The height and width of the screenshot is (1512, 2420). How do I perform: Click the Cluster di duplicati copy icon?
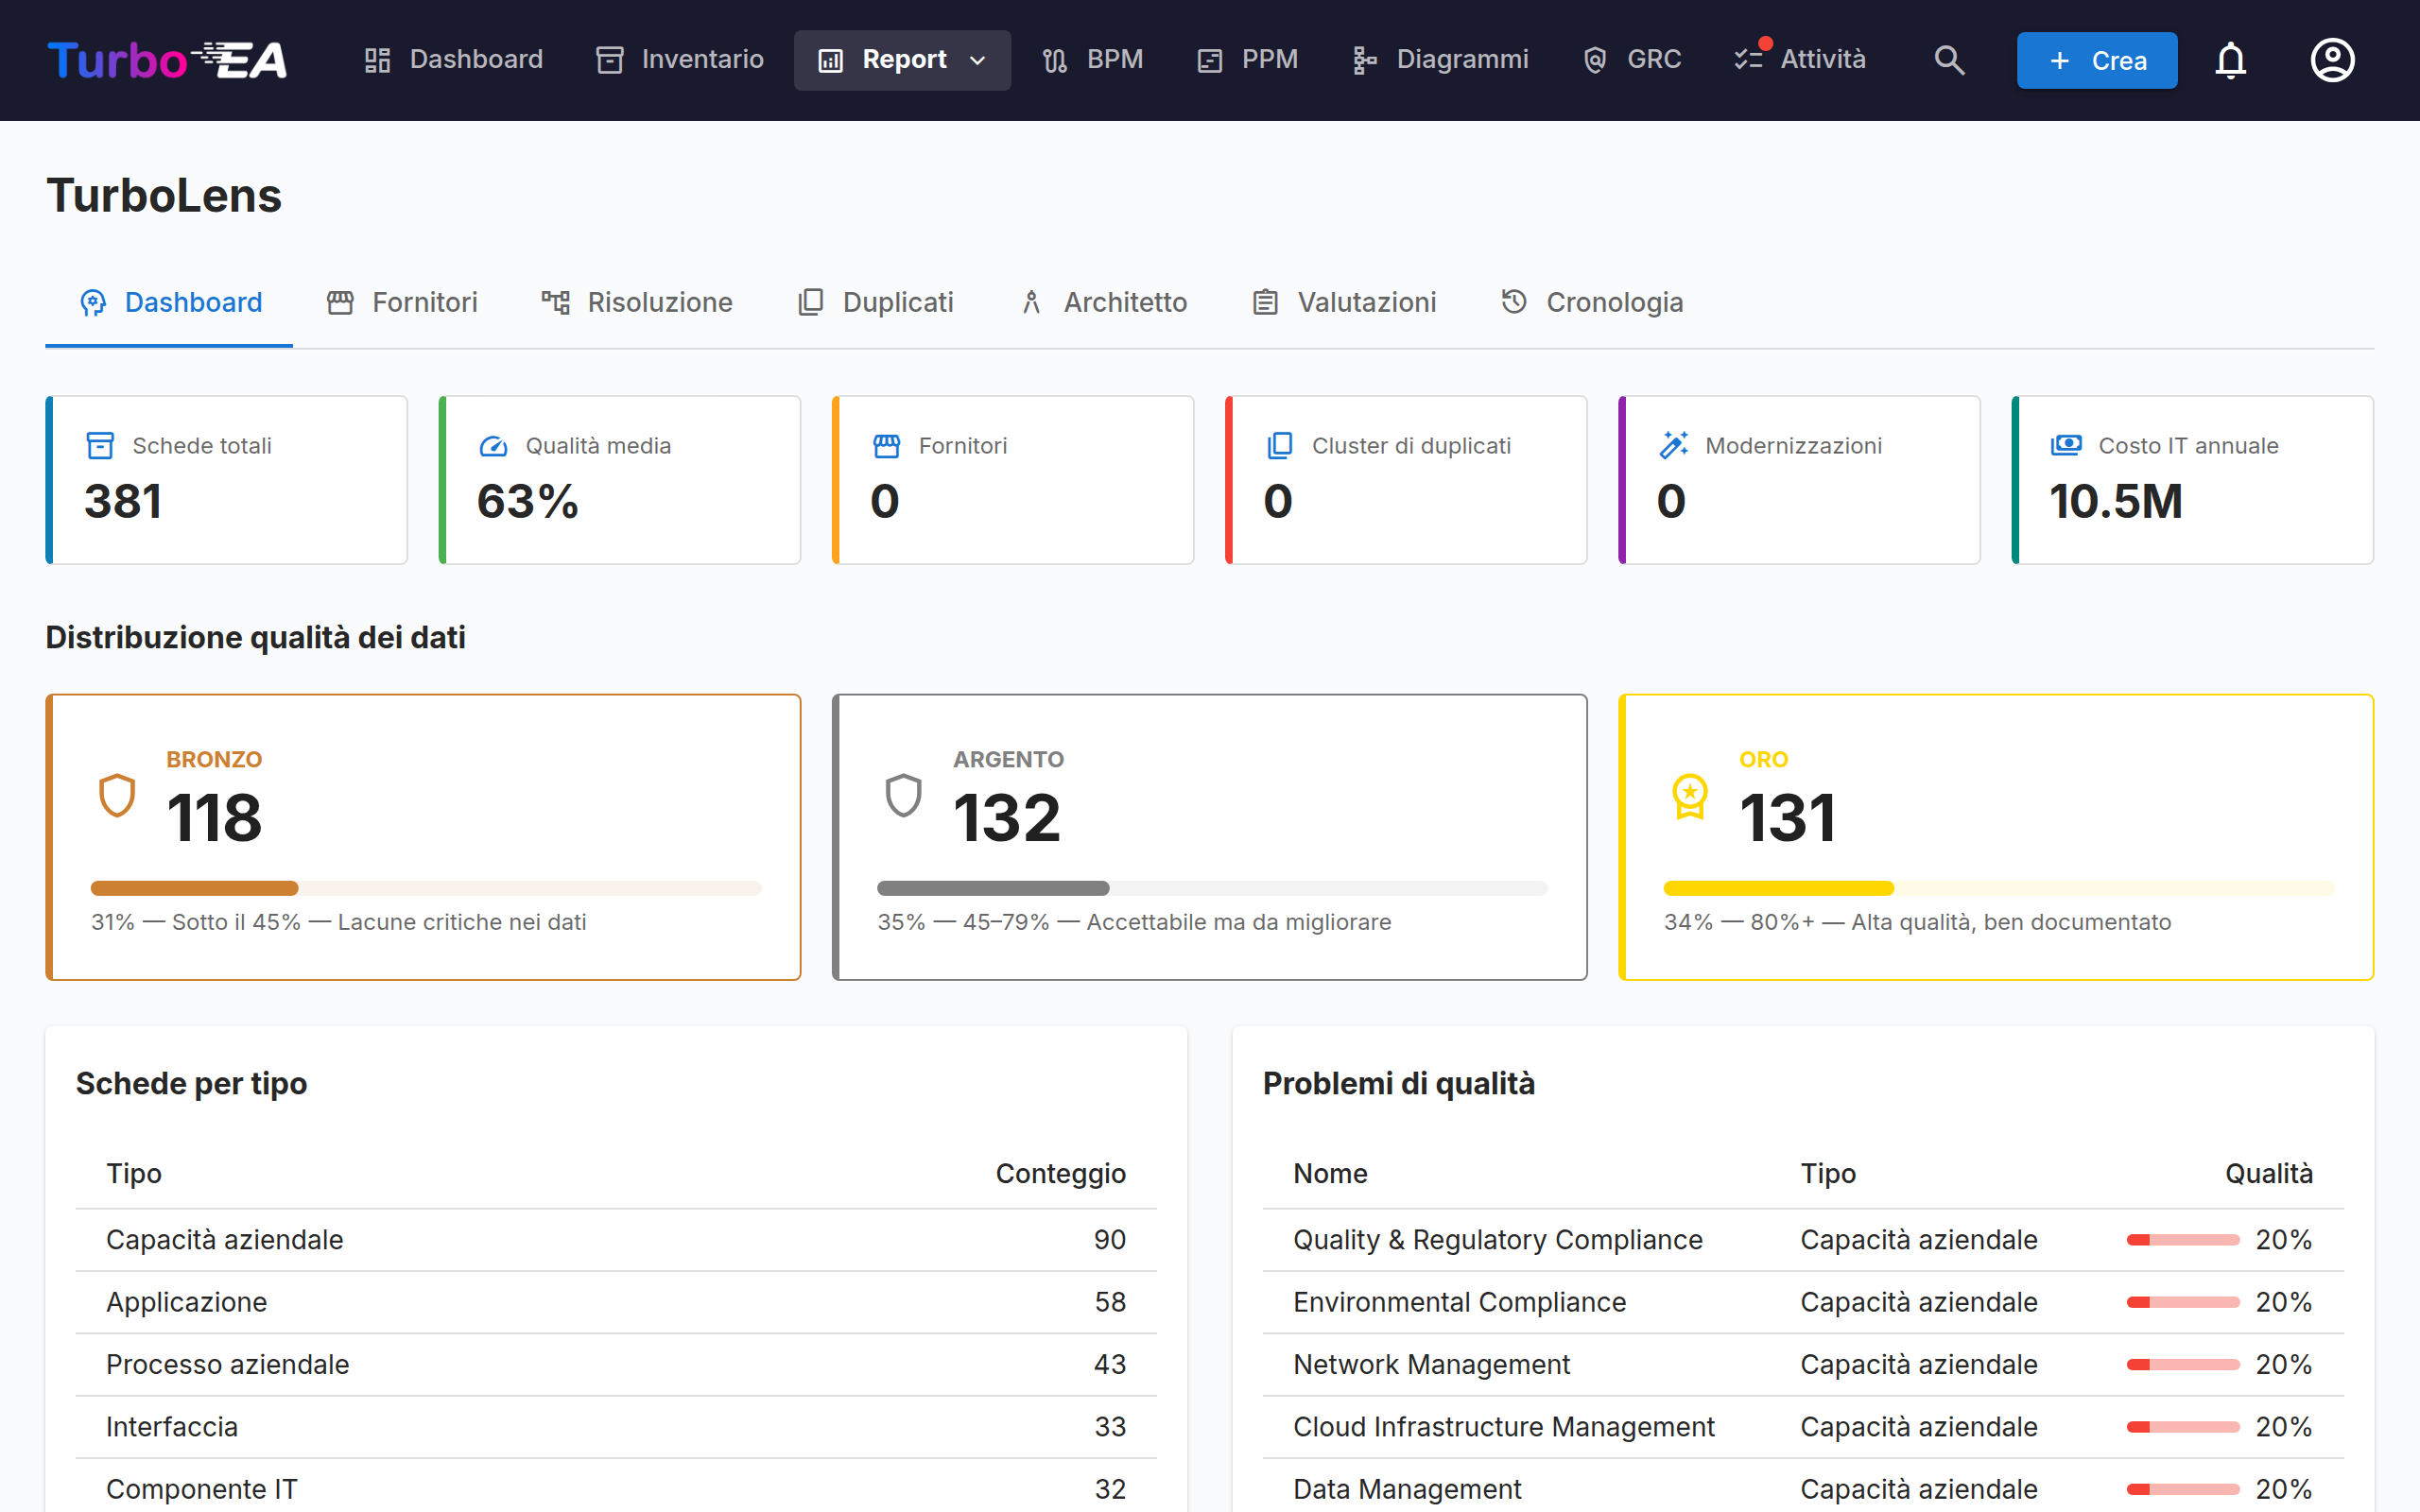[x=1279, y=446]
